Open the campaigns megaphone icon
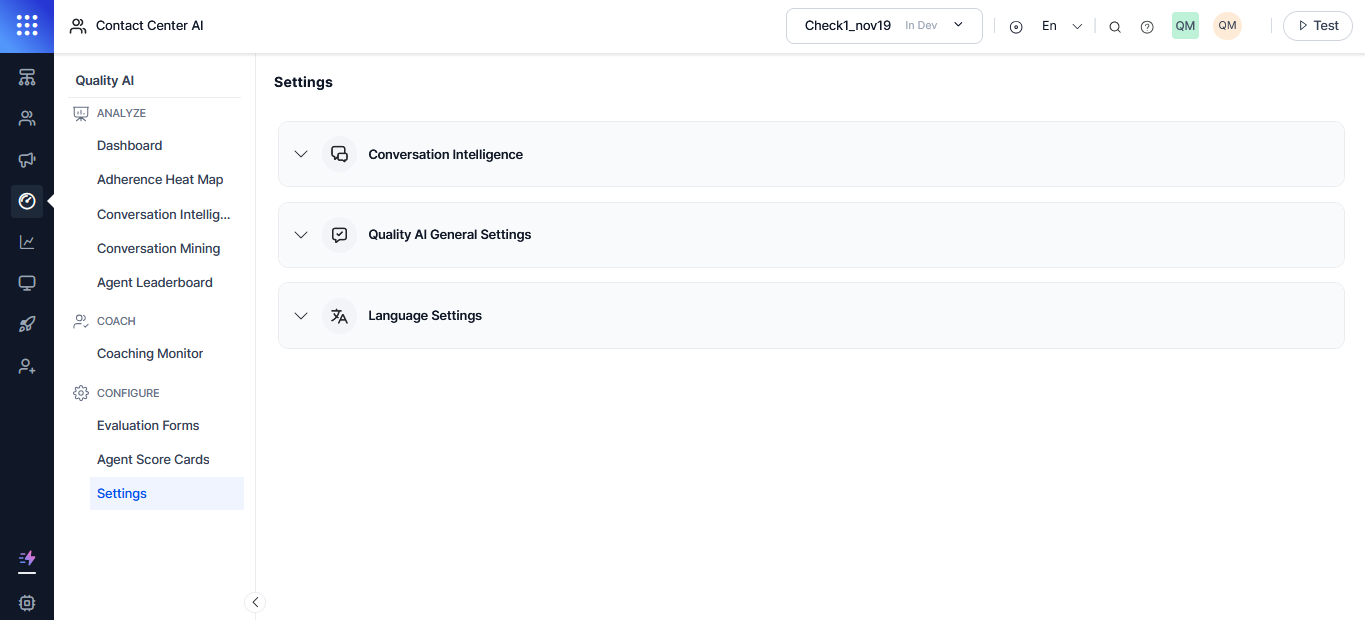This screenshot has height=620, width=1365. pos(27,160)
